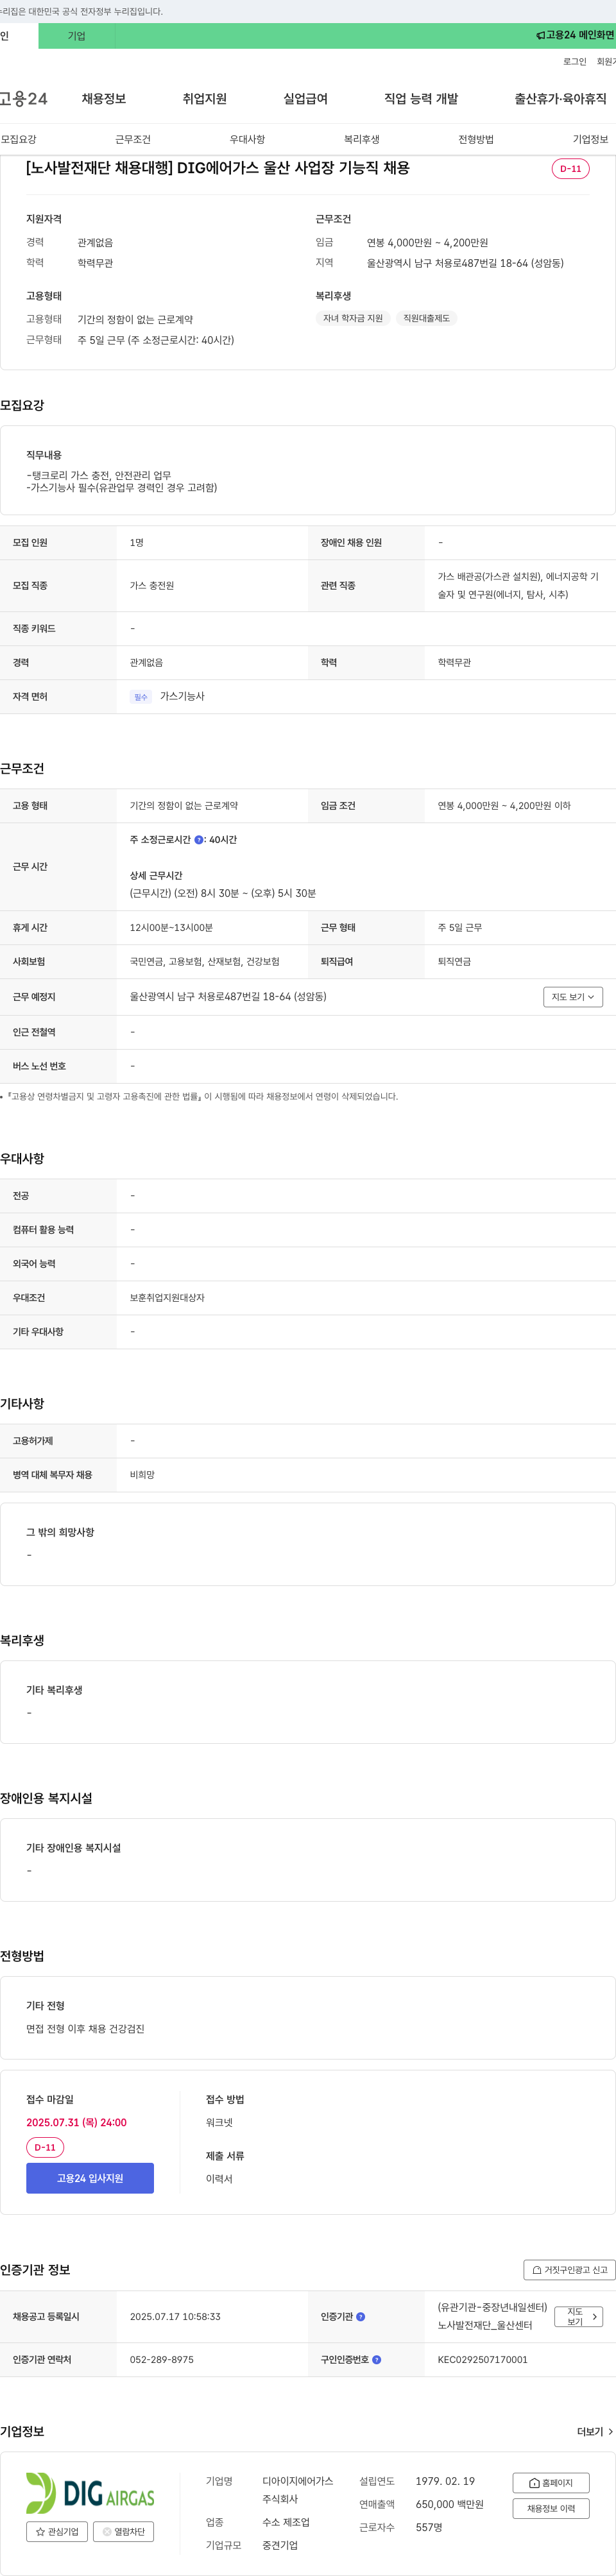The height and width of the screenshot is (2576, 616).
Task: Go to 고용24 메인화면 megaphone link
Action: [x=575, y=35]
